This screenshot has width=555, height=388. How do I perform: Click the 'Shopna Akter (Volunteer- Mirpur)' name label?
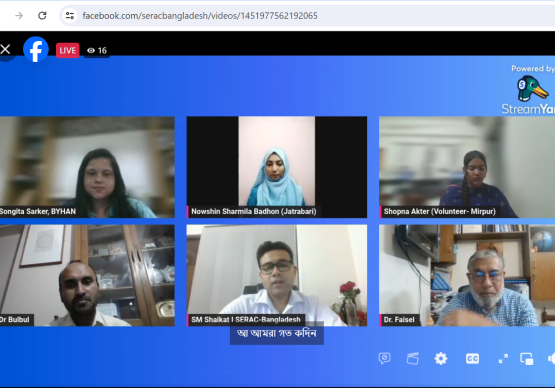[439, 211]
